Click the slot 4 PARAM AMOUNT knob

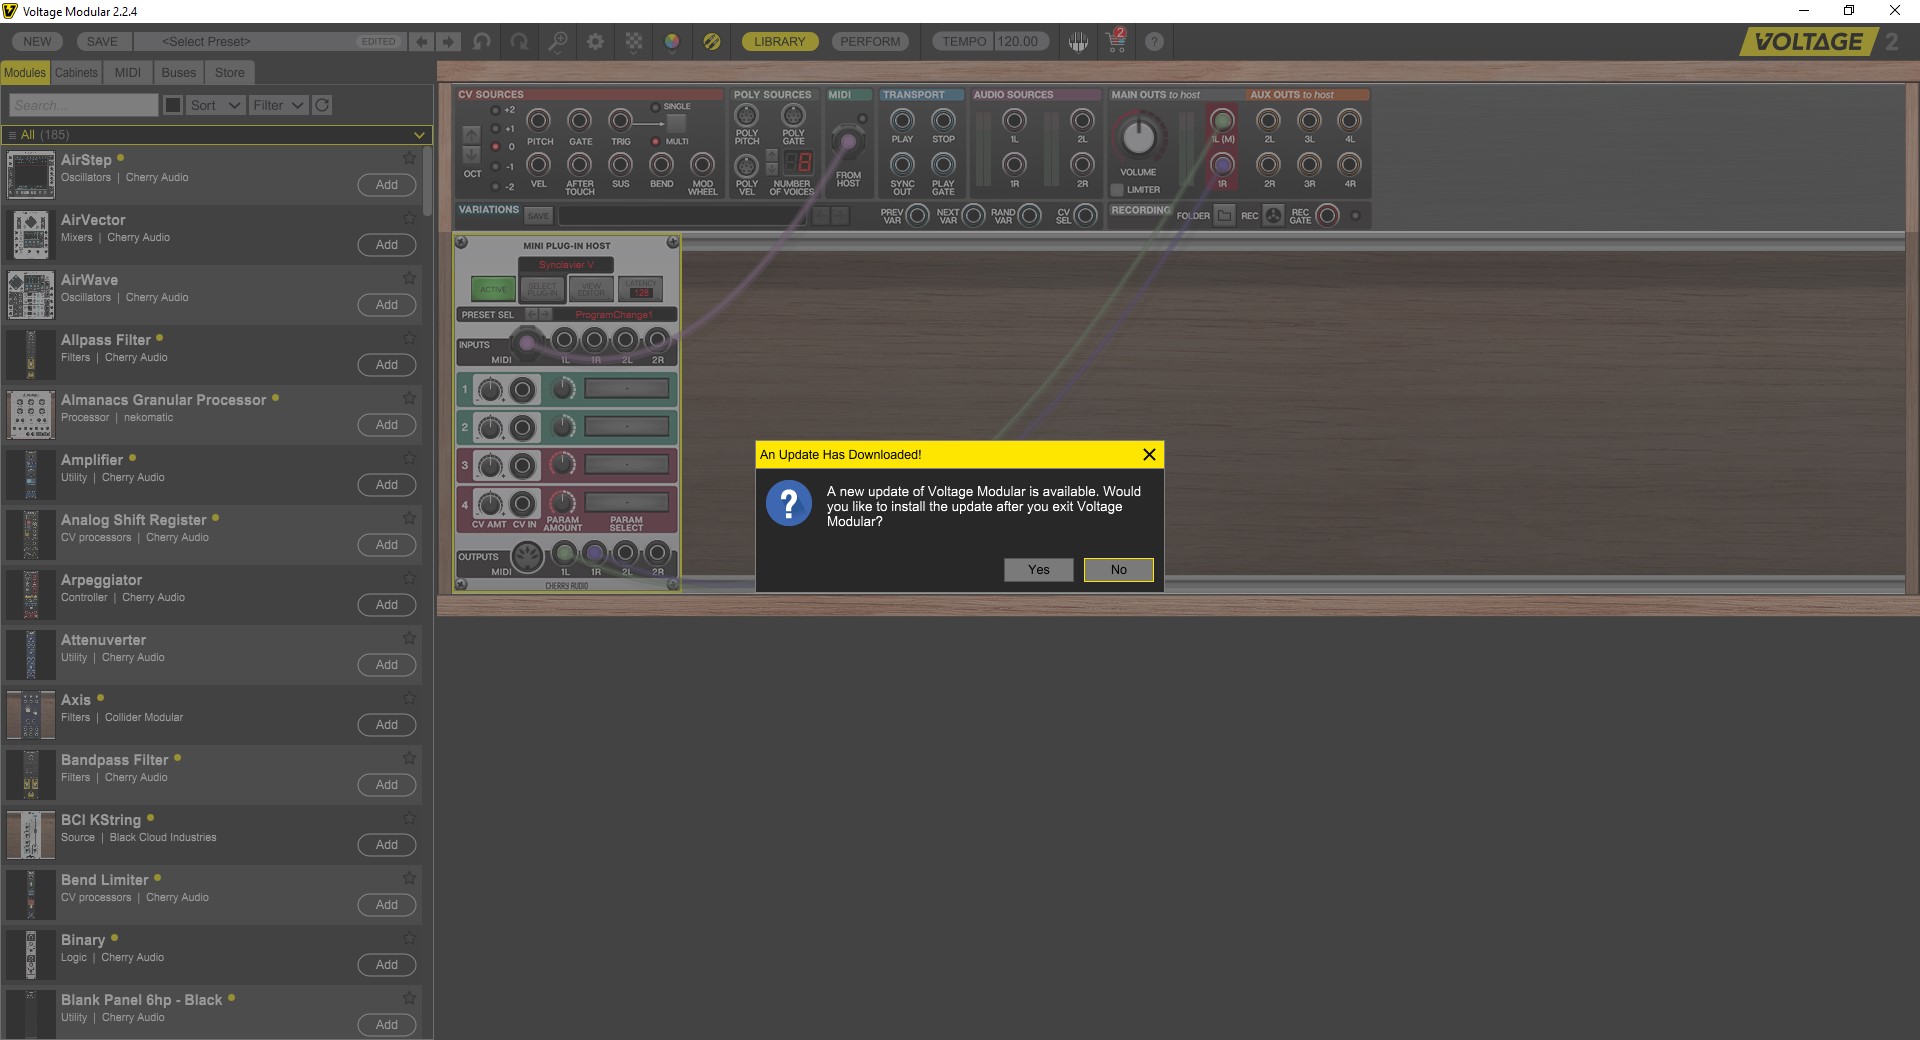[563, 501]
